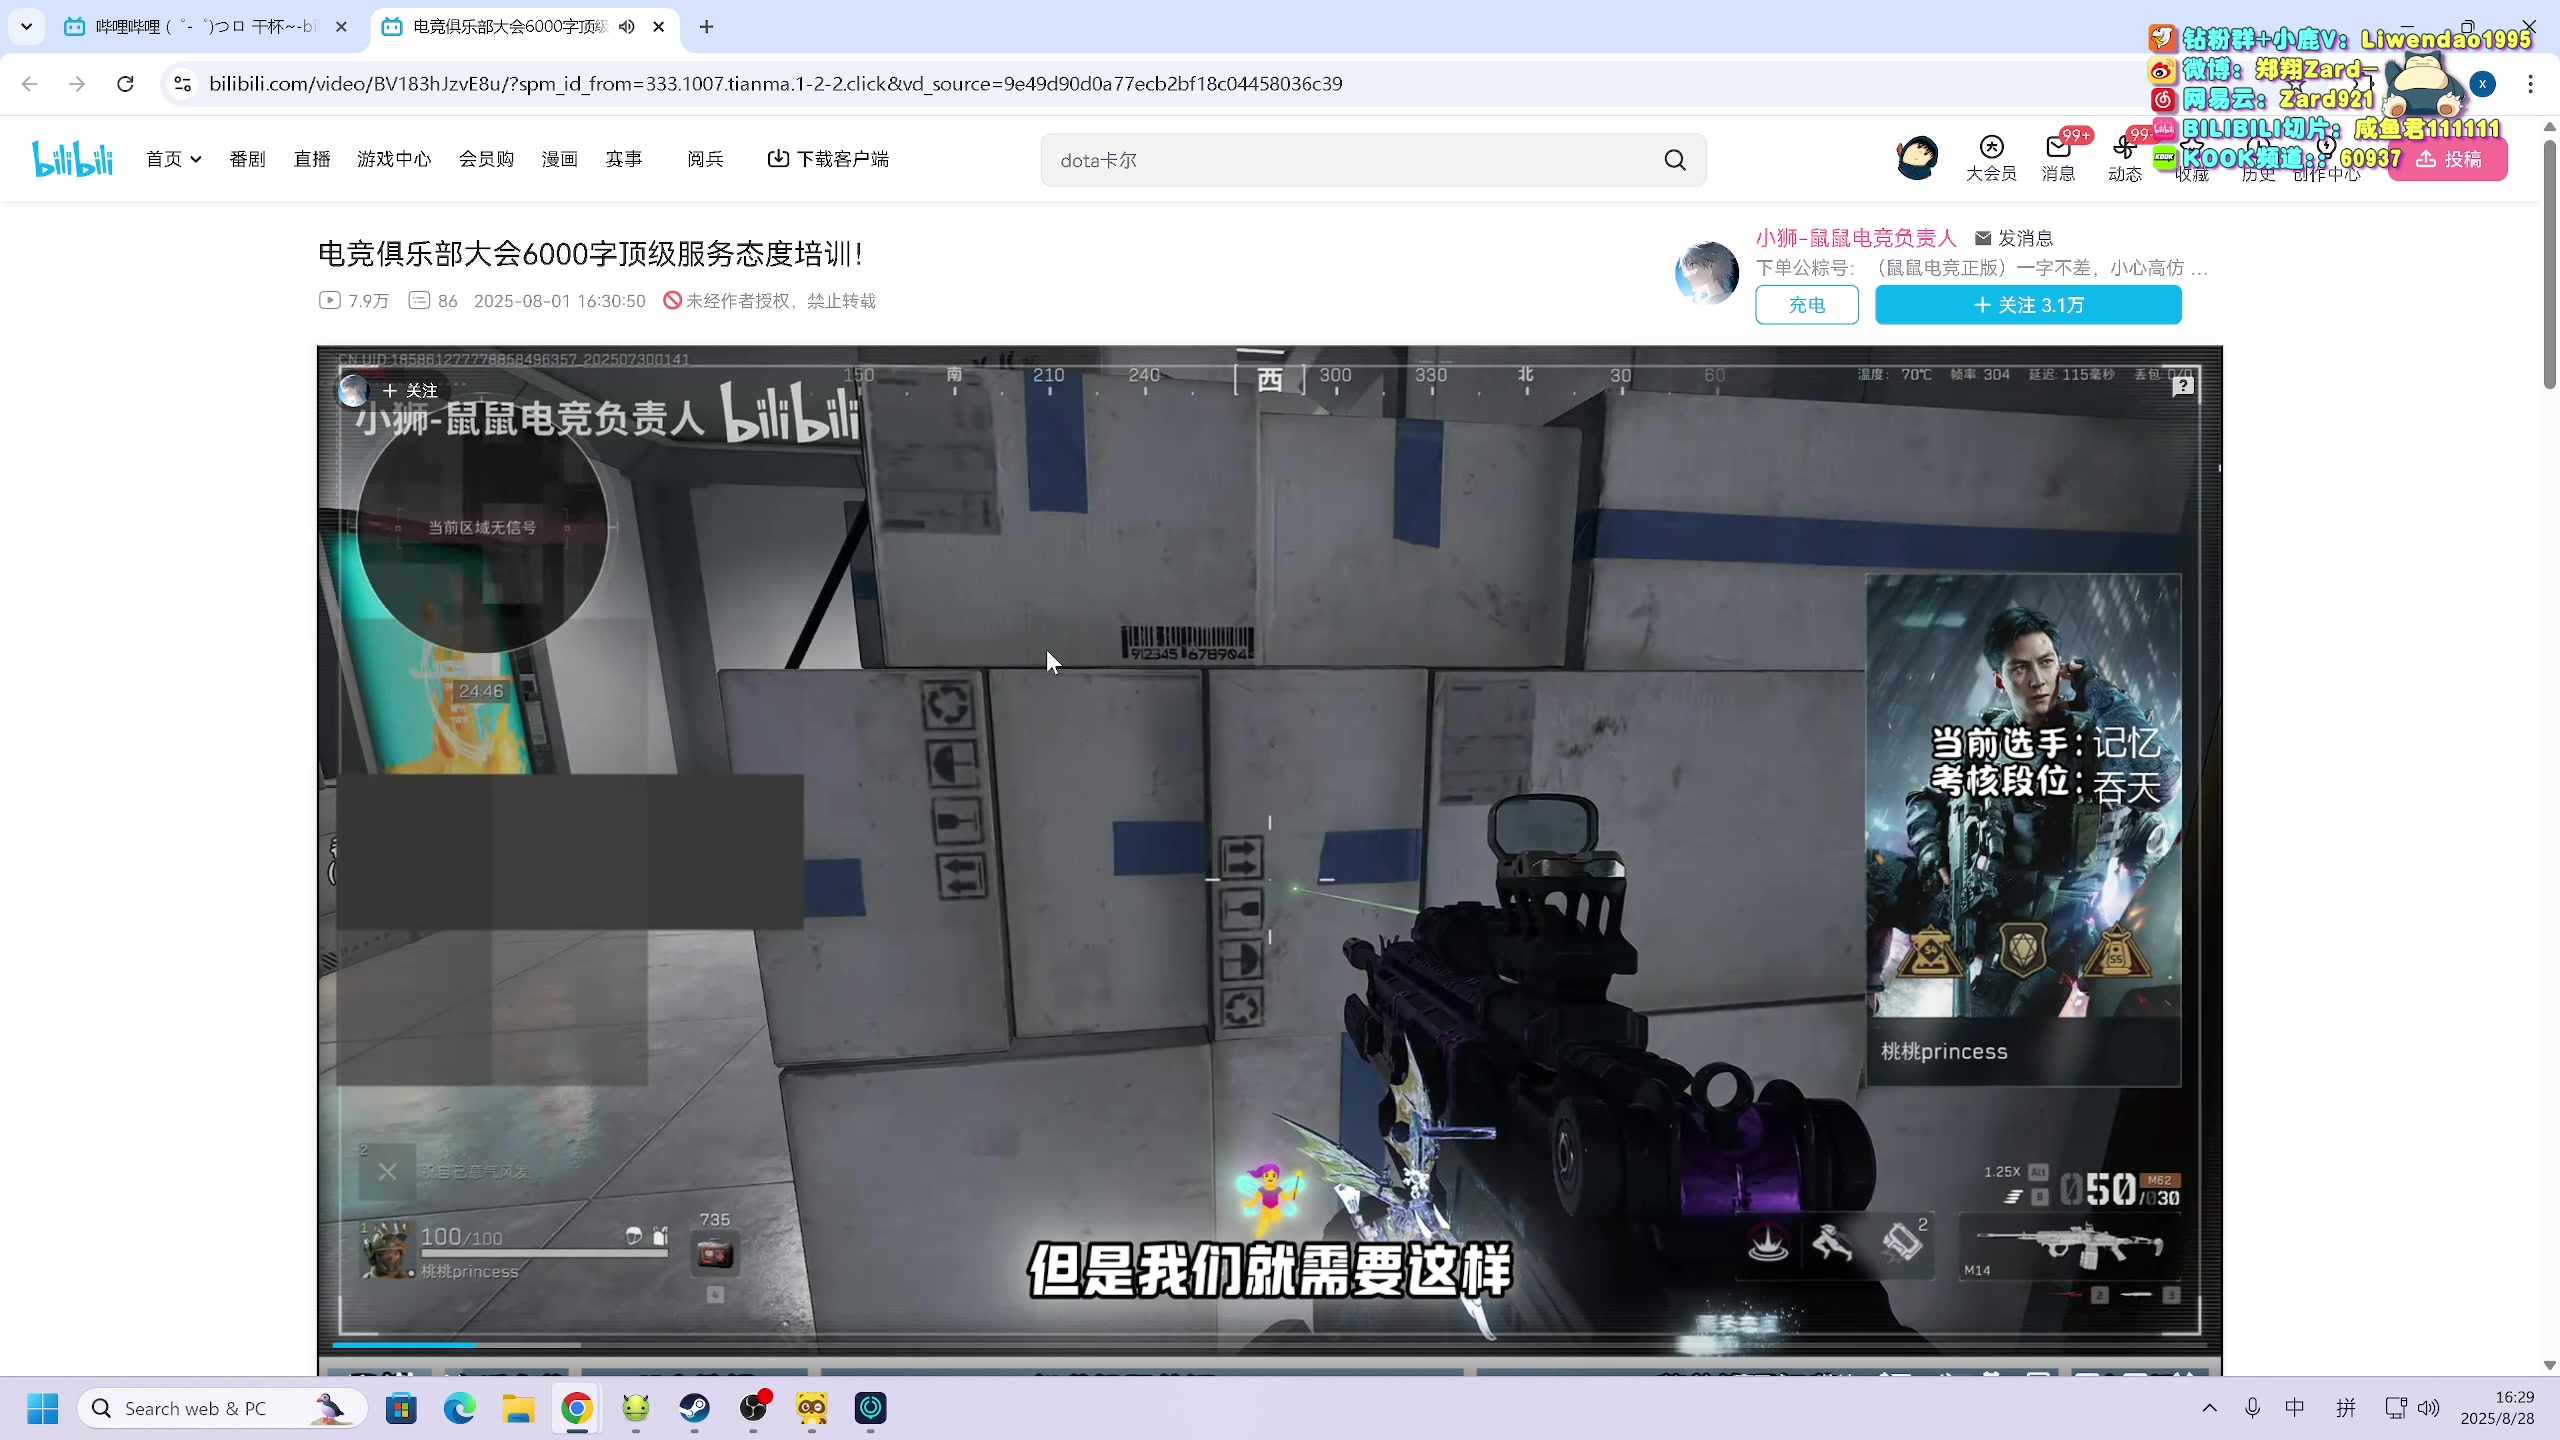Open the 番剧 menu item

[x=247, y=159]
